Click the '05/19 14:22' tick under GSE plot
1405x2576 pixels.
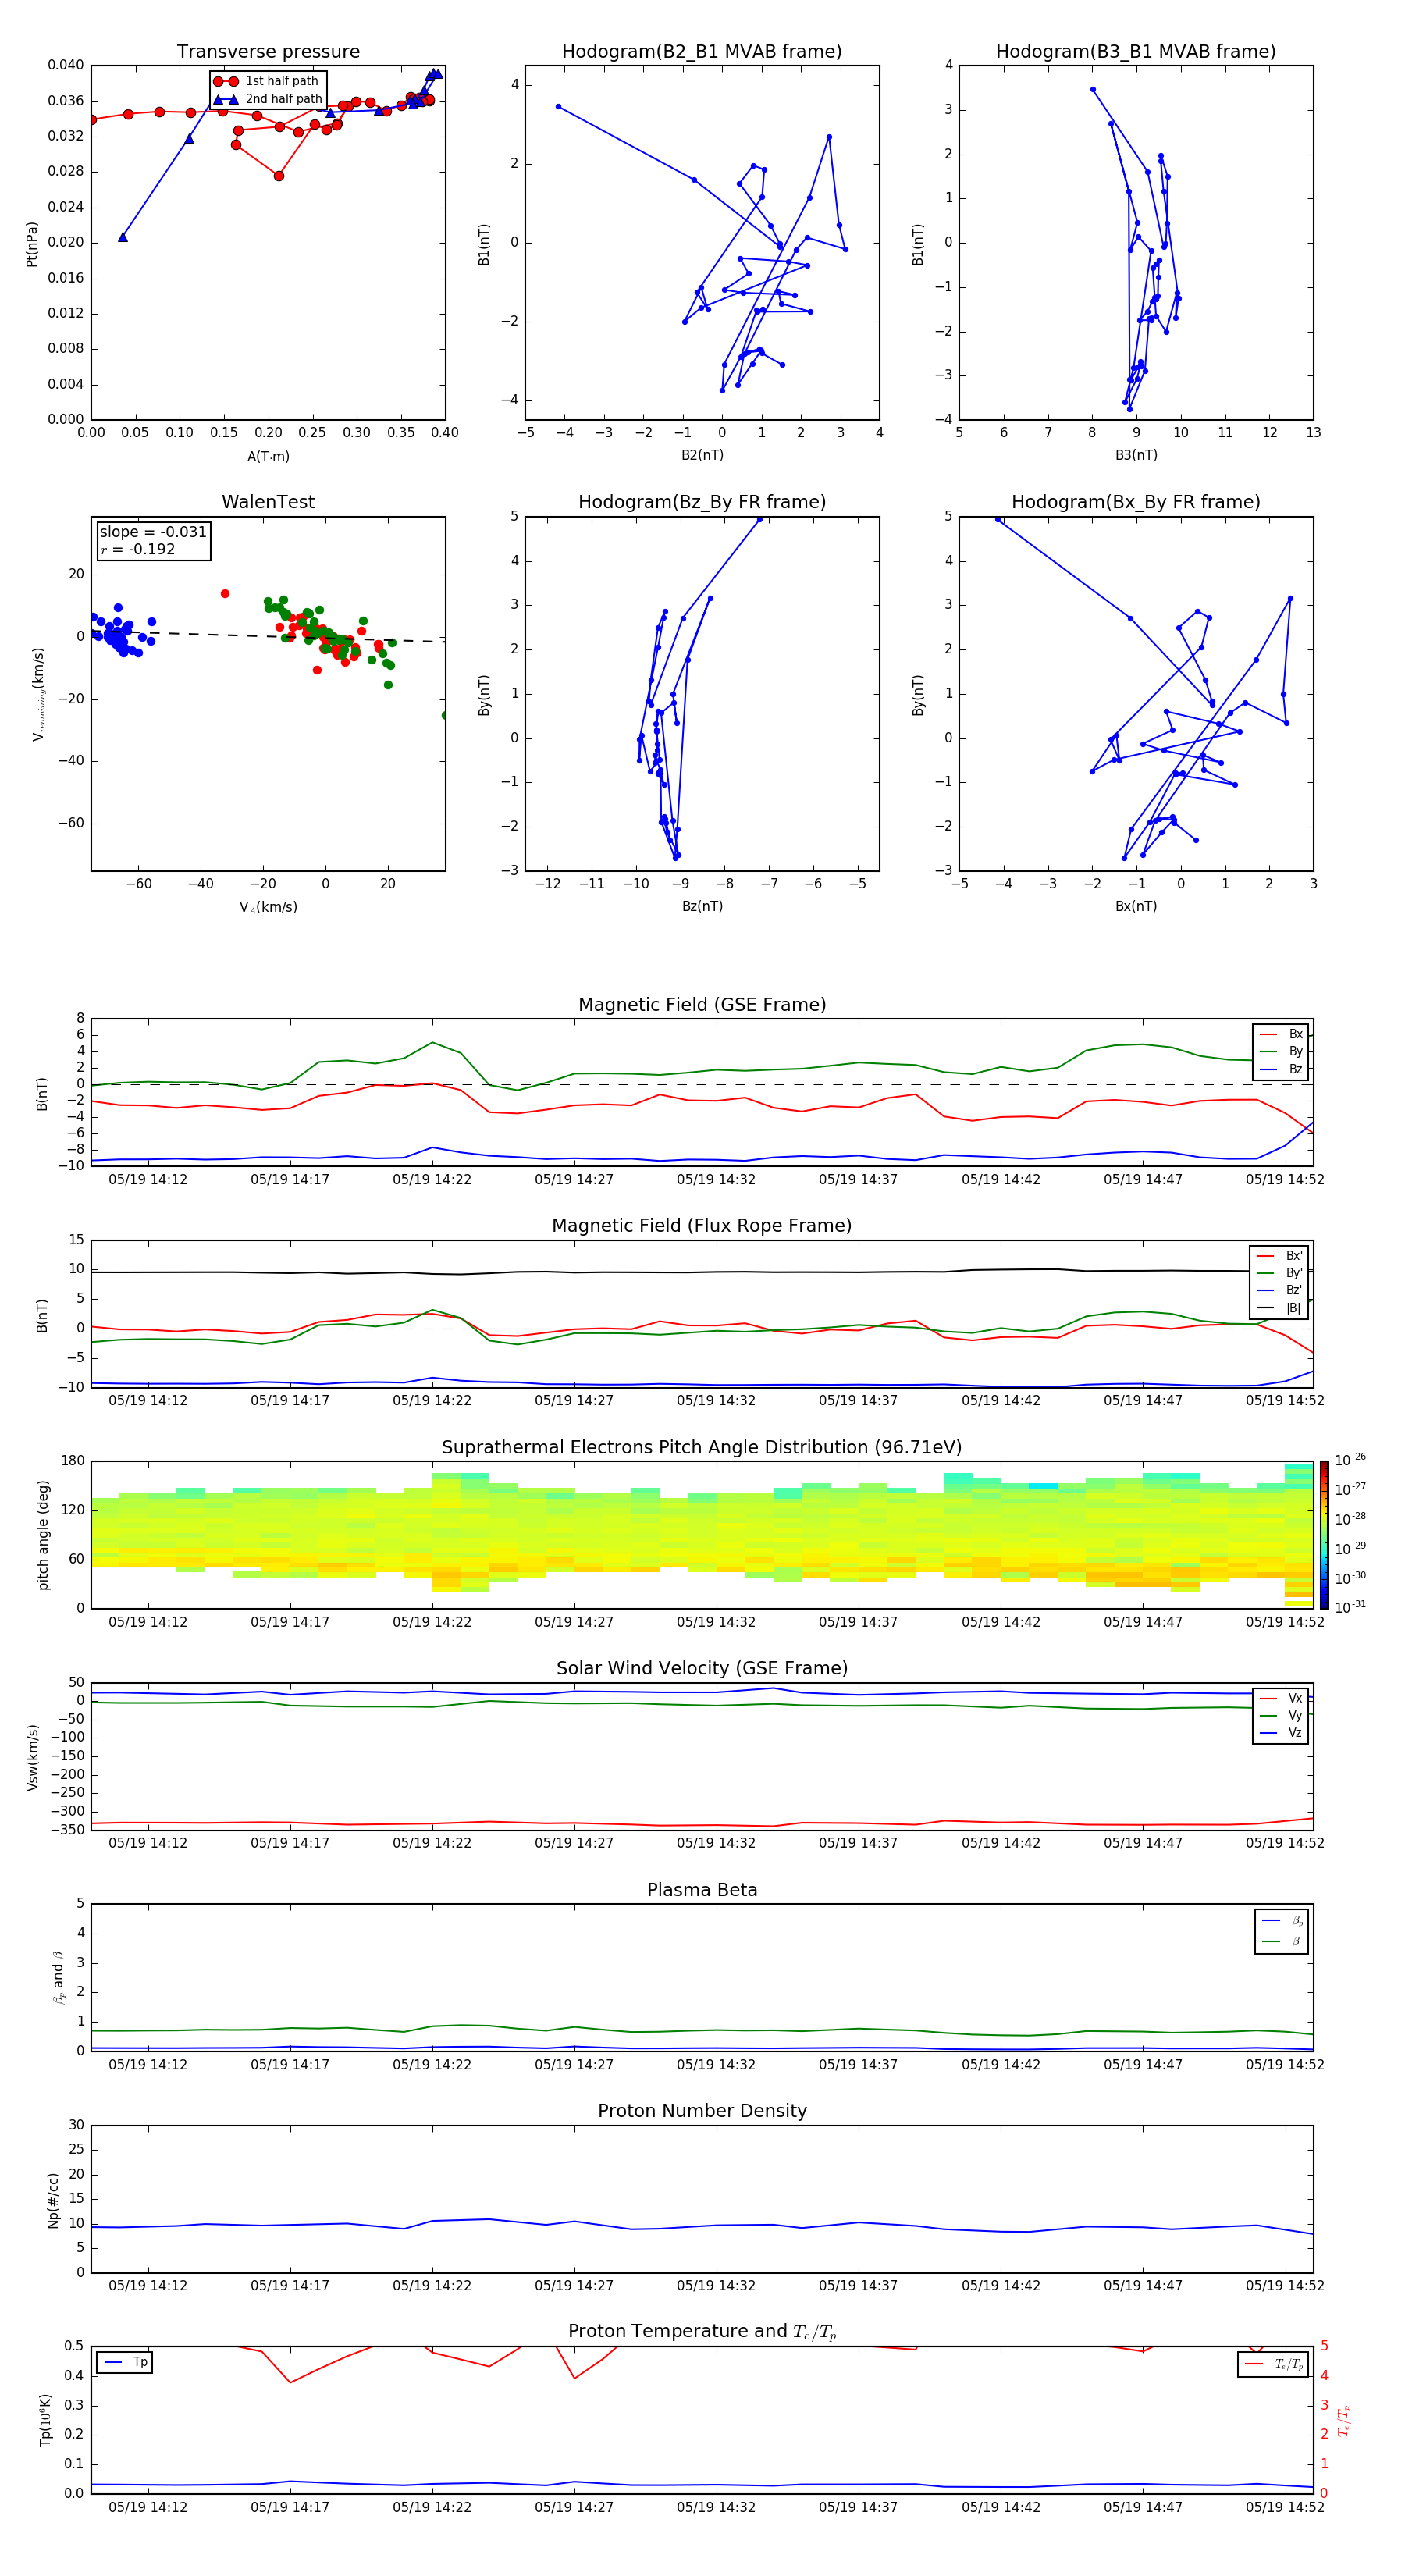pyautogui.click(x=432, y=1179)
